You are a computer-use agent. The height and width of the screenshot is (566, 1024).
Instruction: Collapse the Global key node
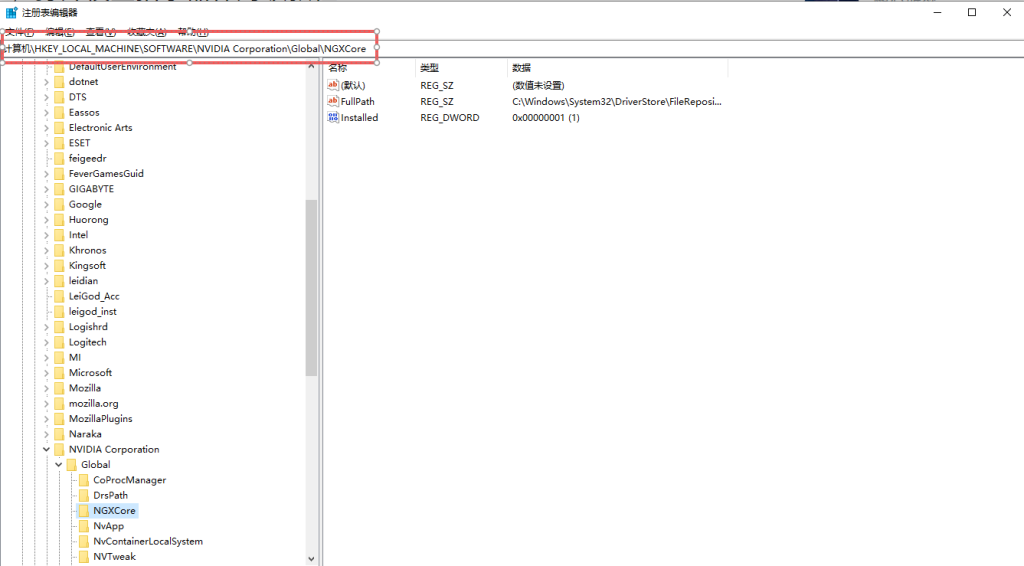click(x=58, y=465)
